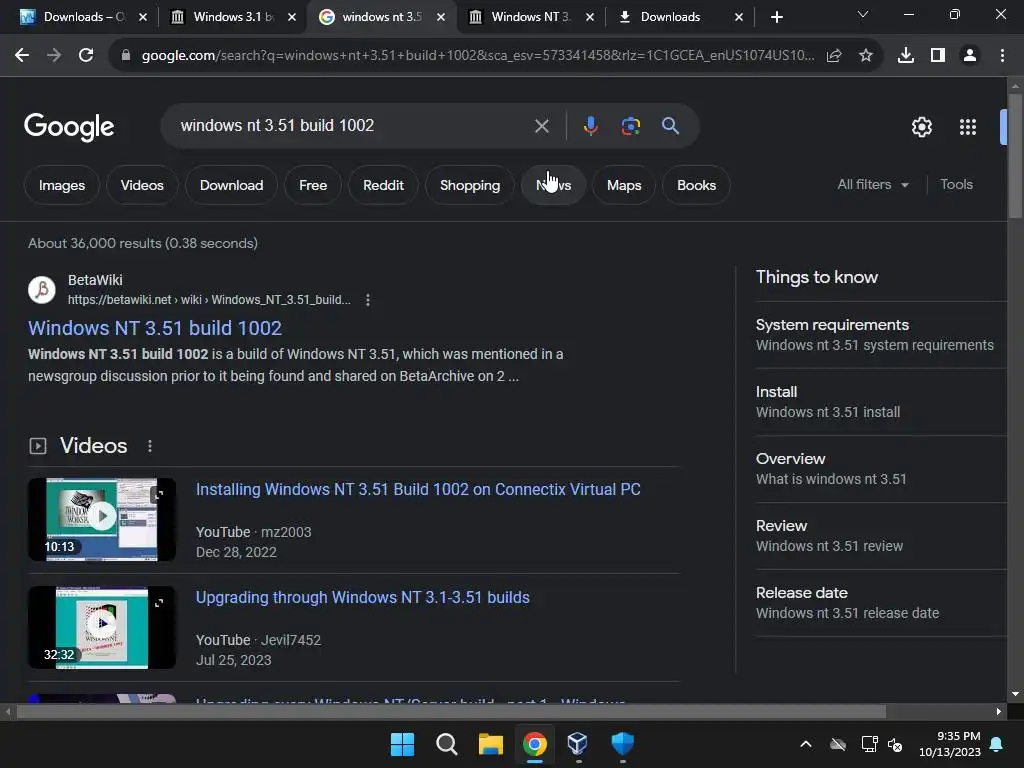The width and height of the screenshot is (1024, 768).
Task: Click the address bar URL
Action: point(477,56)
